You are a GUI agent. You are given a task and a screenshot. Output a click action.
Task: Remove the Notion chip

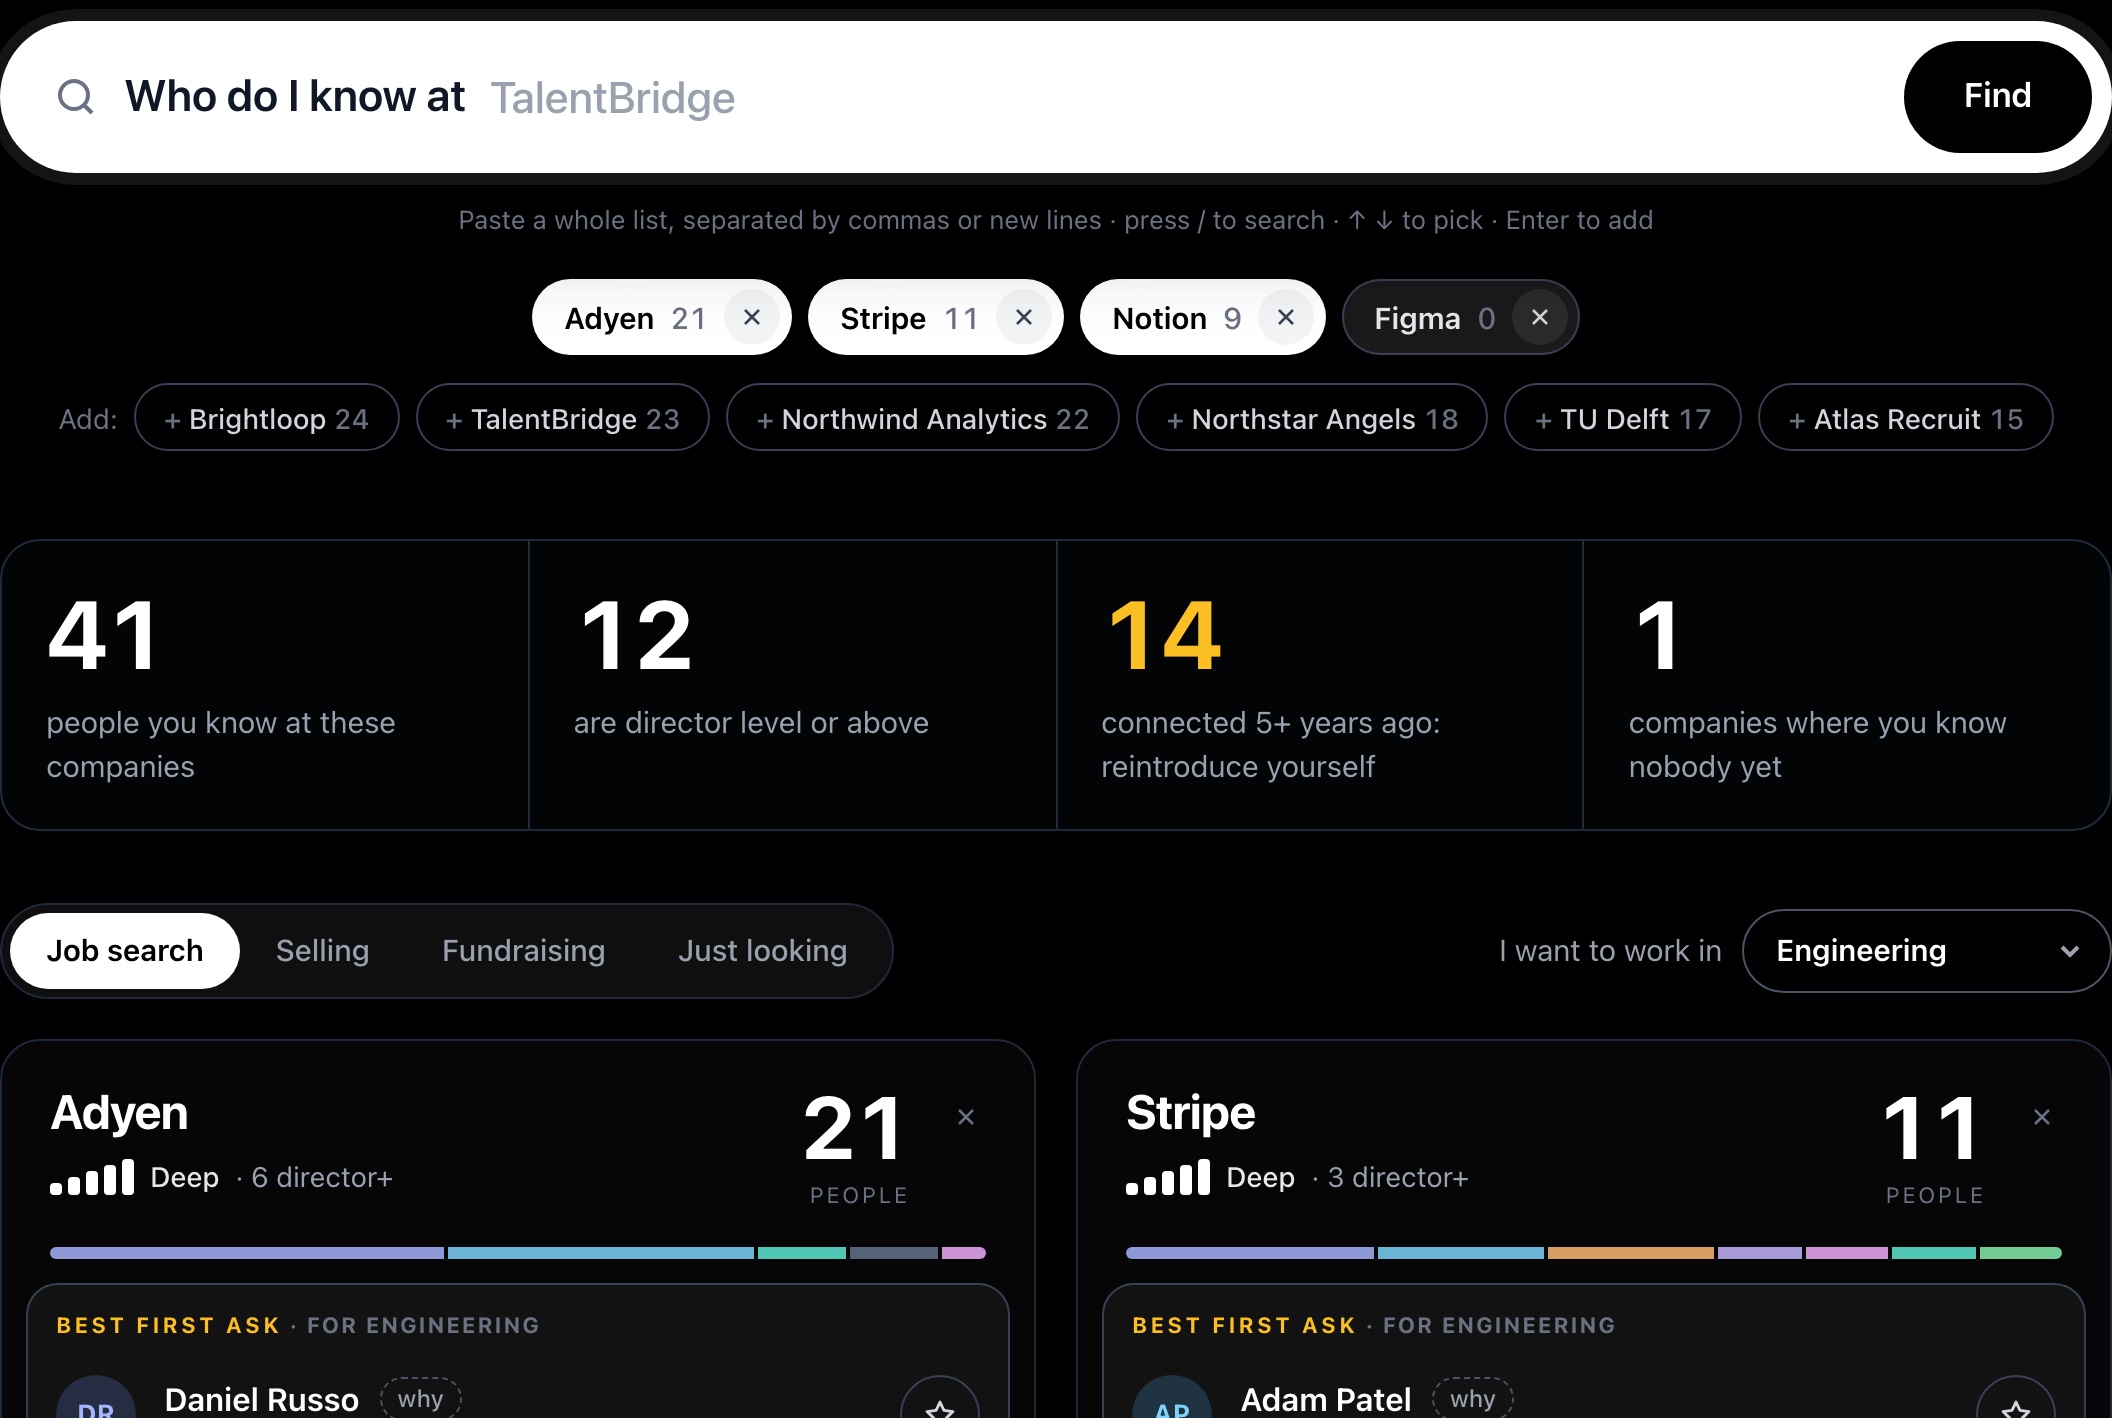pyautogui.click(x=1286, y=318)
